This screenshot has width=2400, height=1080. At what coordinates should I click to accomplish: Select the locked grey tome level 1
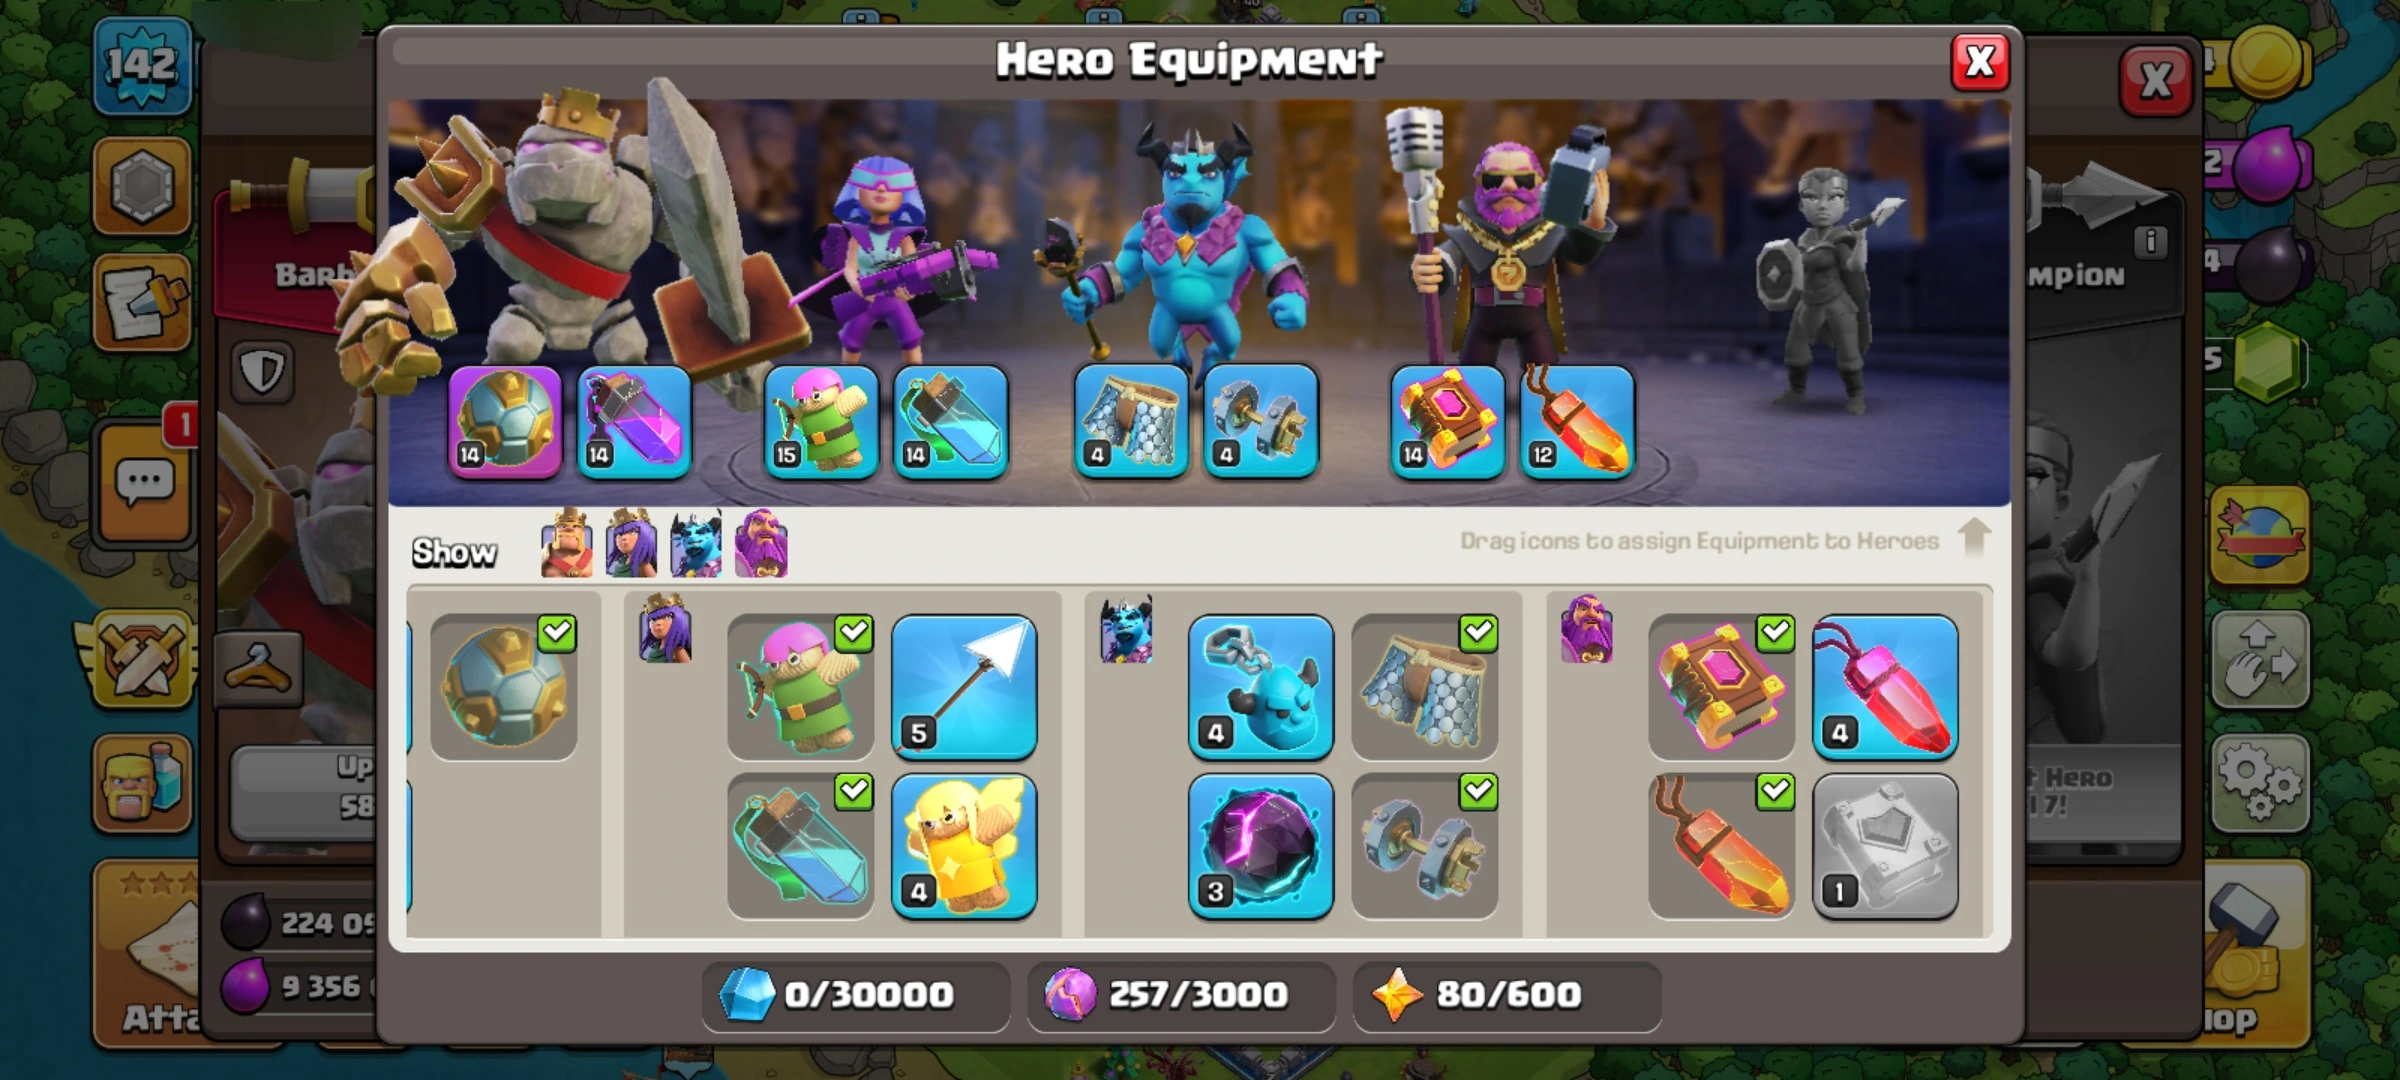[x=1885, y=846]
